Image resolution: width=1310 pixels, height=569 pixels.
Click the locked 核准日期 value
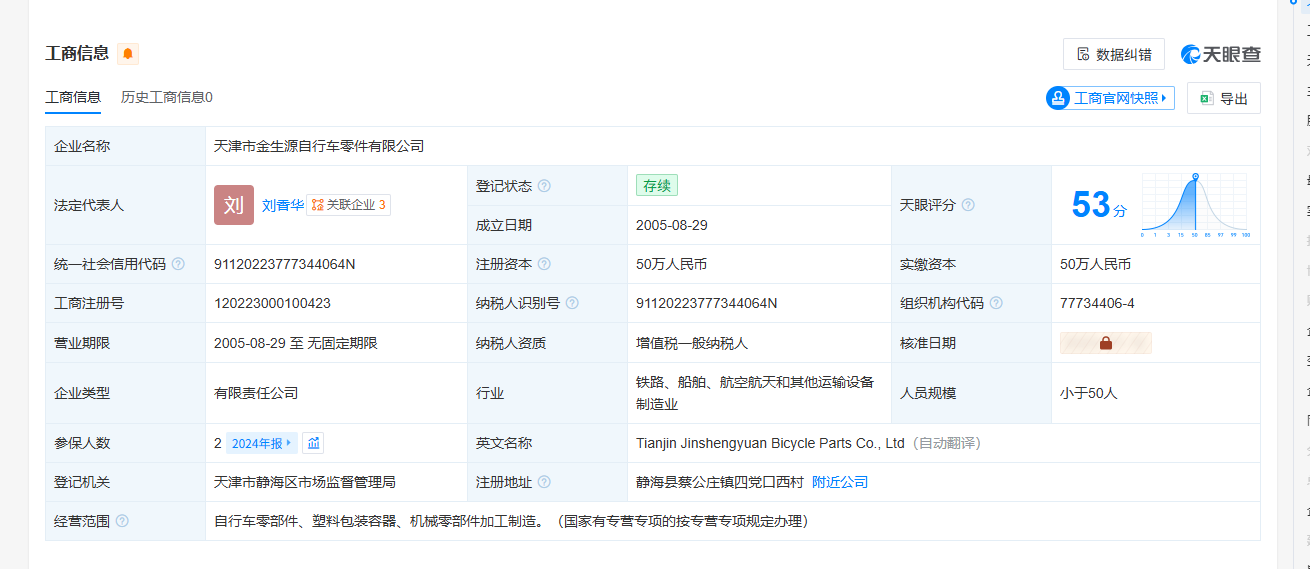pos(1105,343)
